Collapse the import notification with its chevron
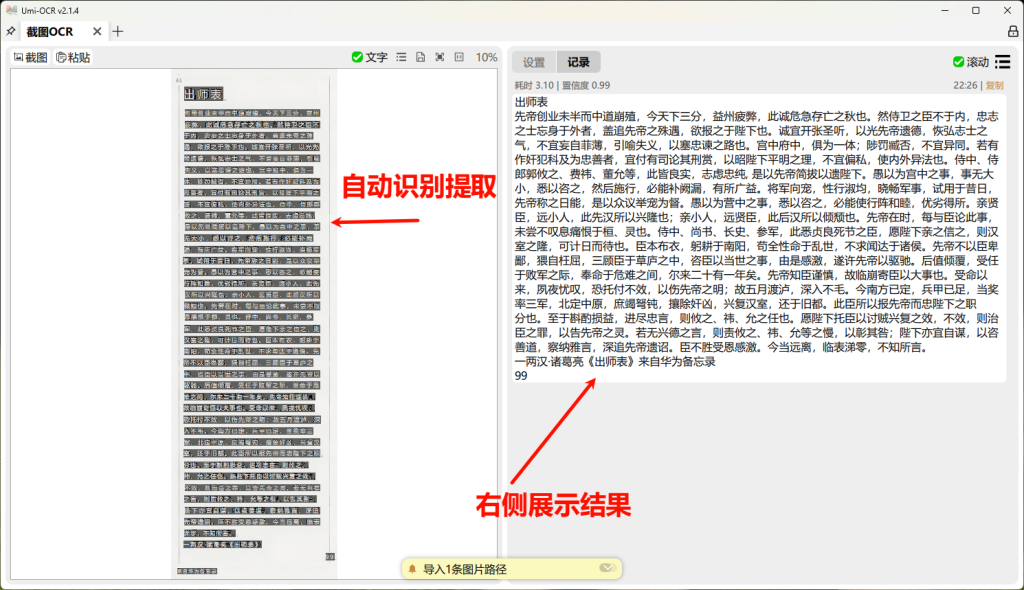The height and width of the screenshot is (590, 1024). click(608, 567)
